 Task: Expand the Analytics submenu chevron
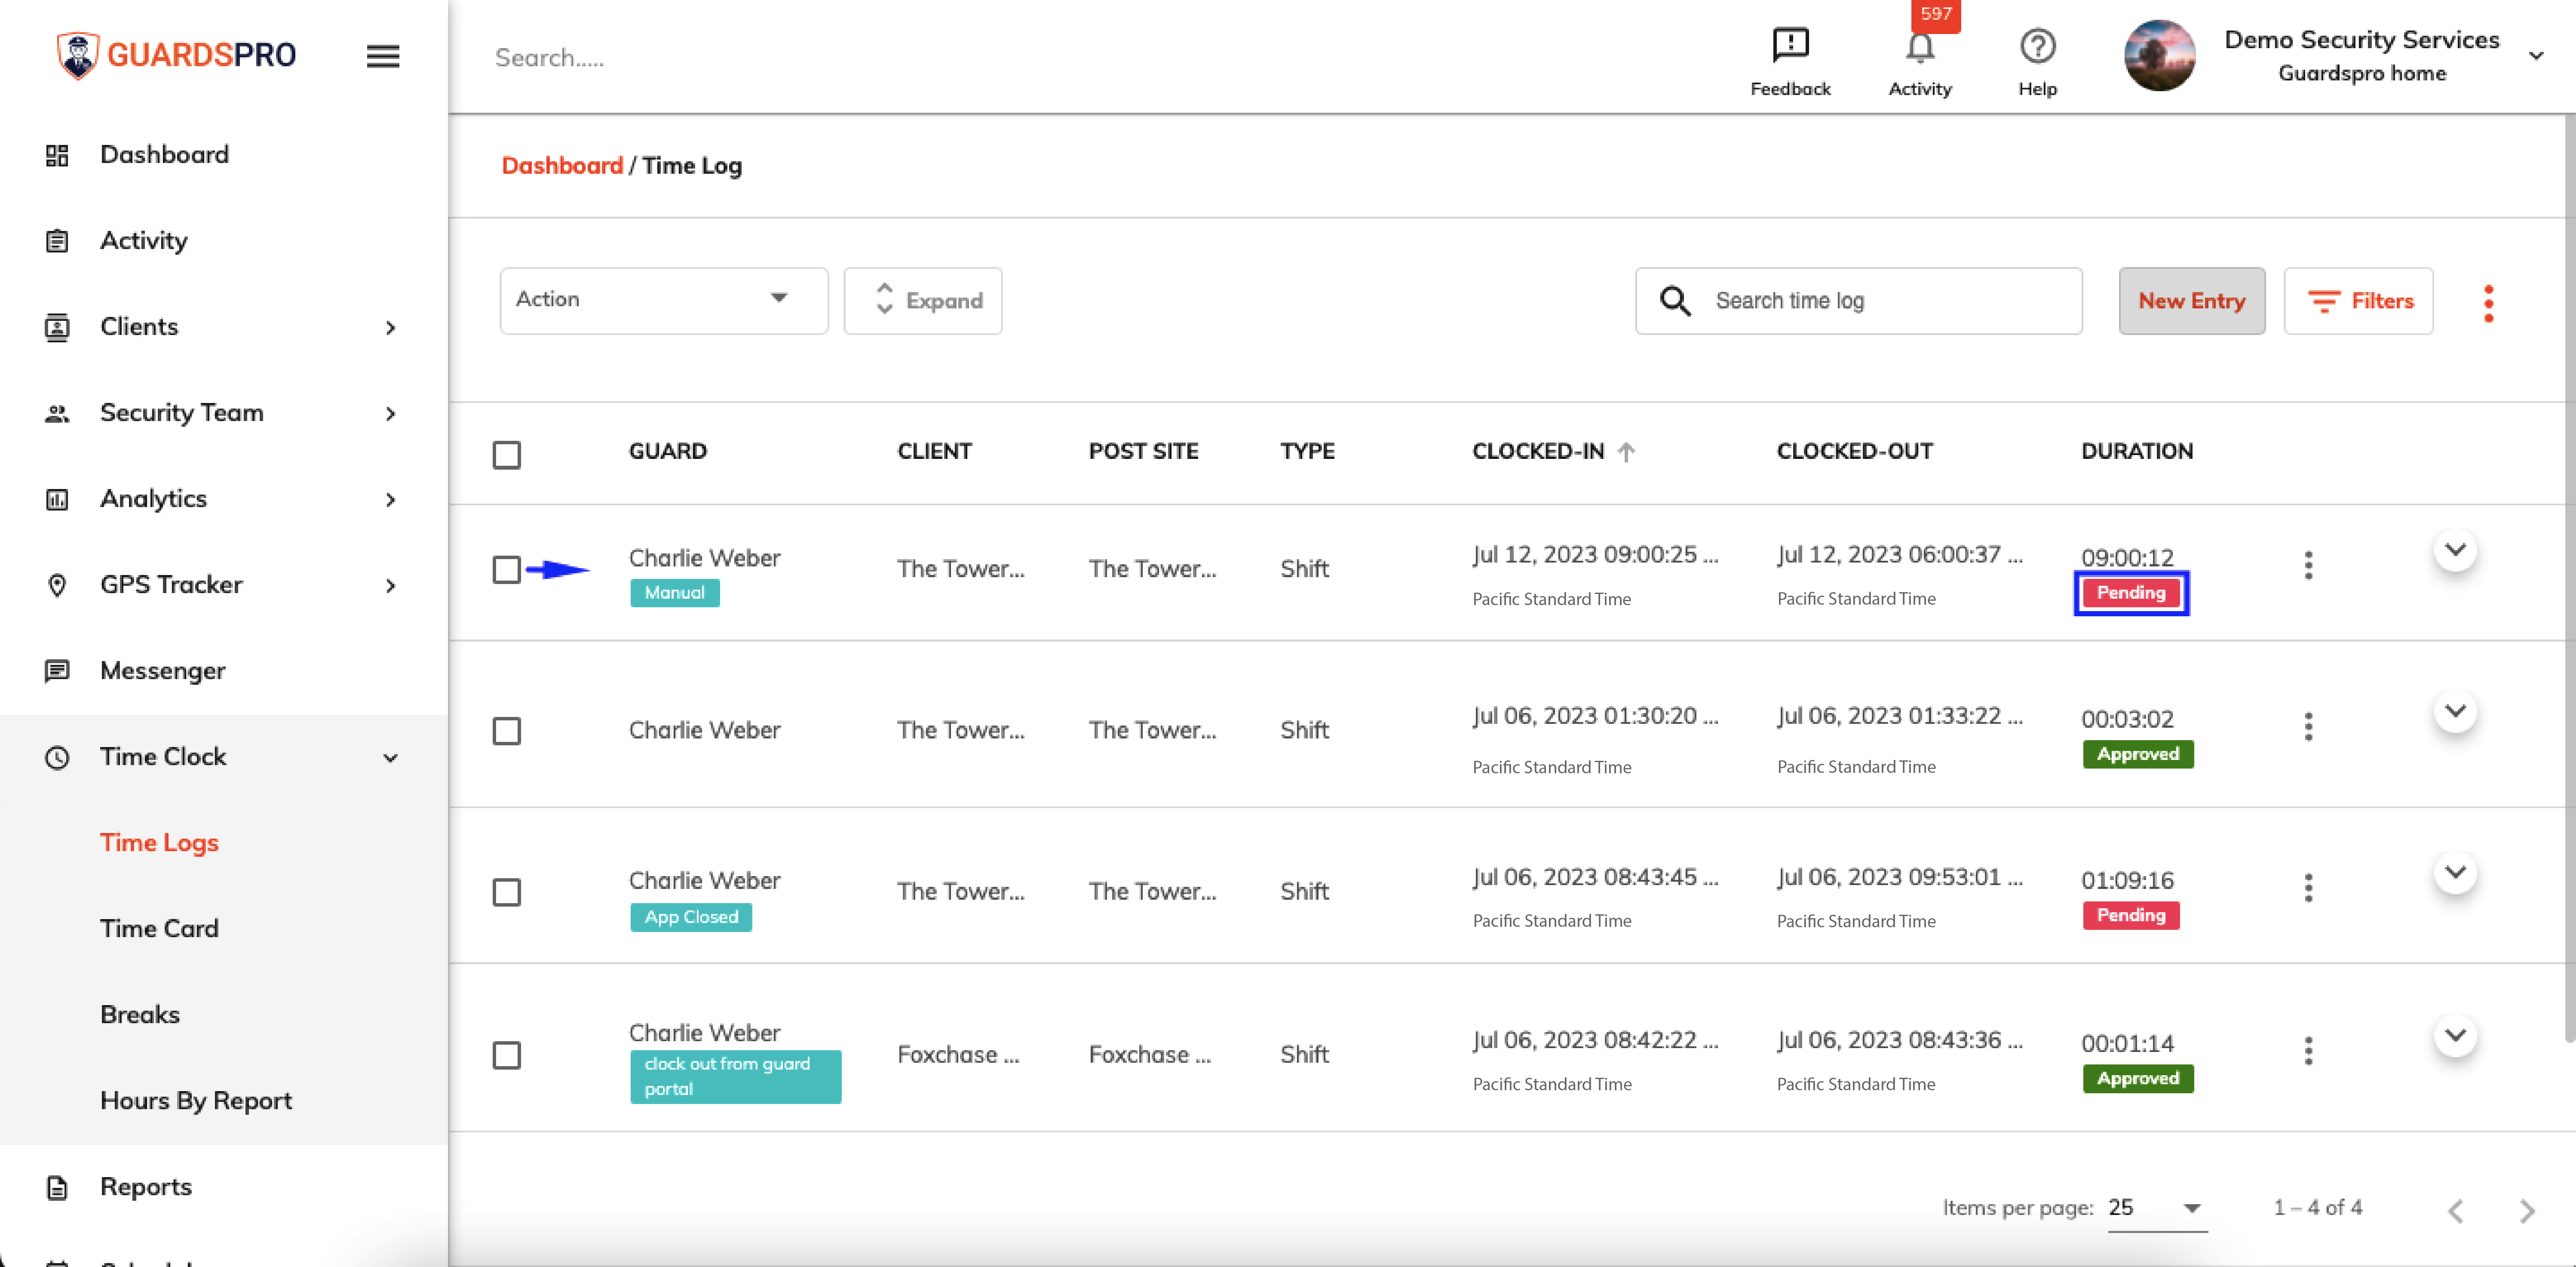pos(391,500)
